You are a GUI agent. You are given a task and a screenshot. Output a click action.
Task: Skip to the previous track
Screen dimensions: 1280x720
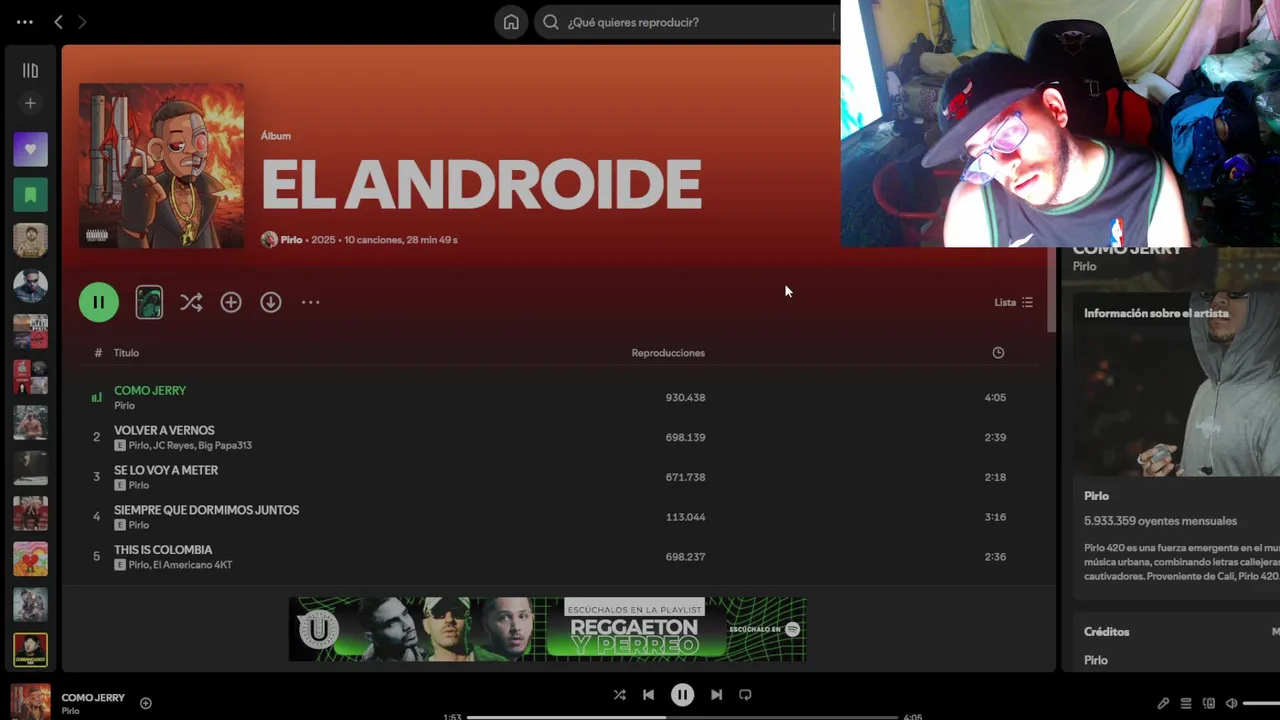[x=648, y=695]
